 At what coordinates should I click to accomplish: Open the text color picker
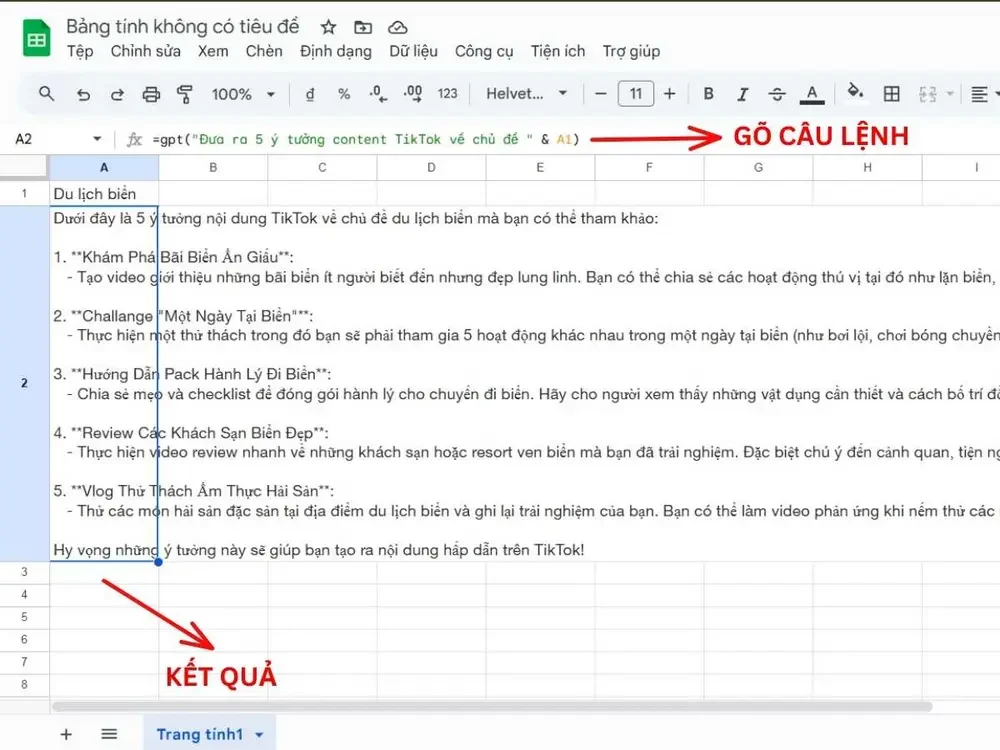(812, 94)
